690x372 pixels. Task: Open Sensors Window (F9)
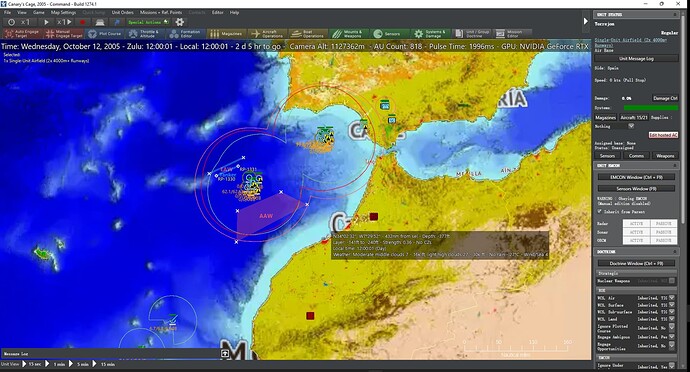pyautogui.click(x=636, y=188)
